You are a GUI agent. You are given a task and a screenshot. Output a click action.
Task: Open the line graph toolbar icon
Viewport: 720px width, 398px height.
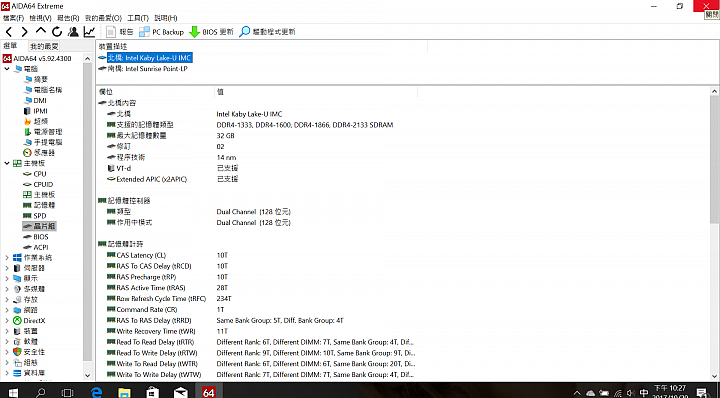pos(89,32)
